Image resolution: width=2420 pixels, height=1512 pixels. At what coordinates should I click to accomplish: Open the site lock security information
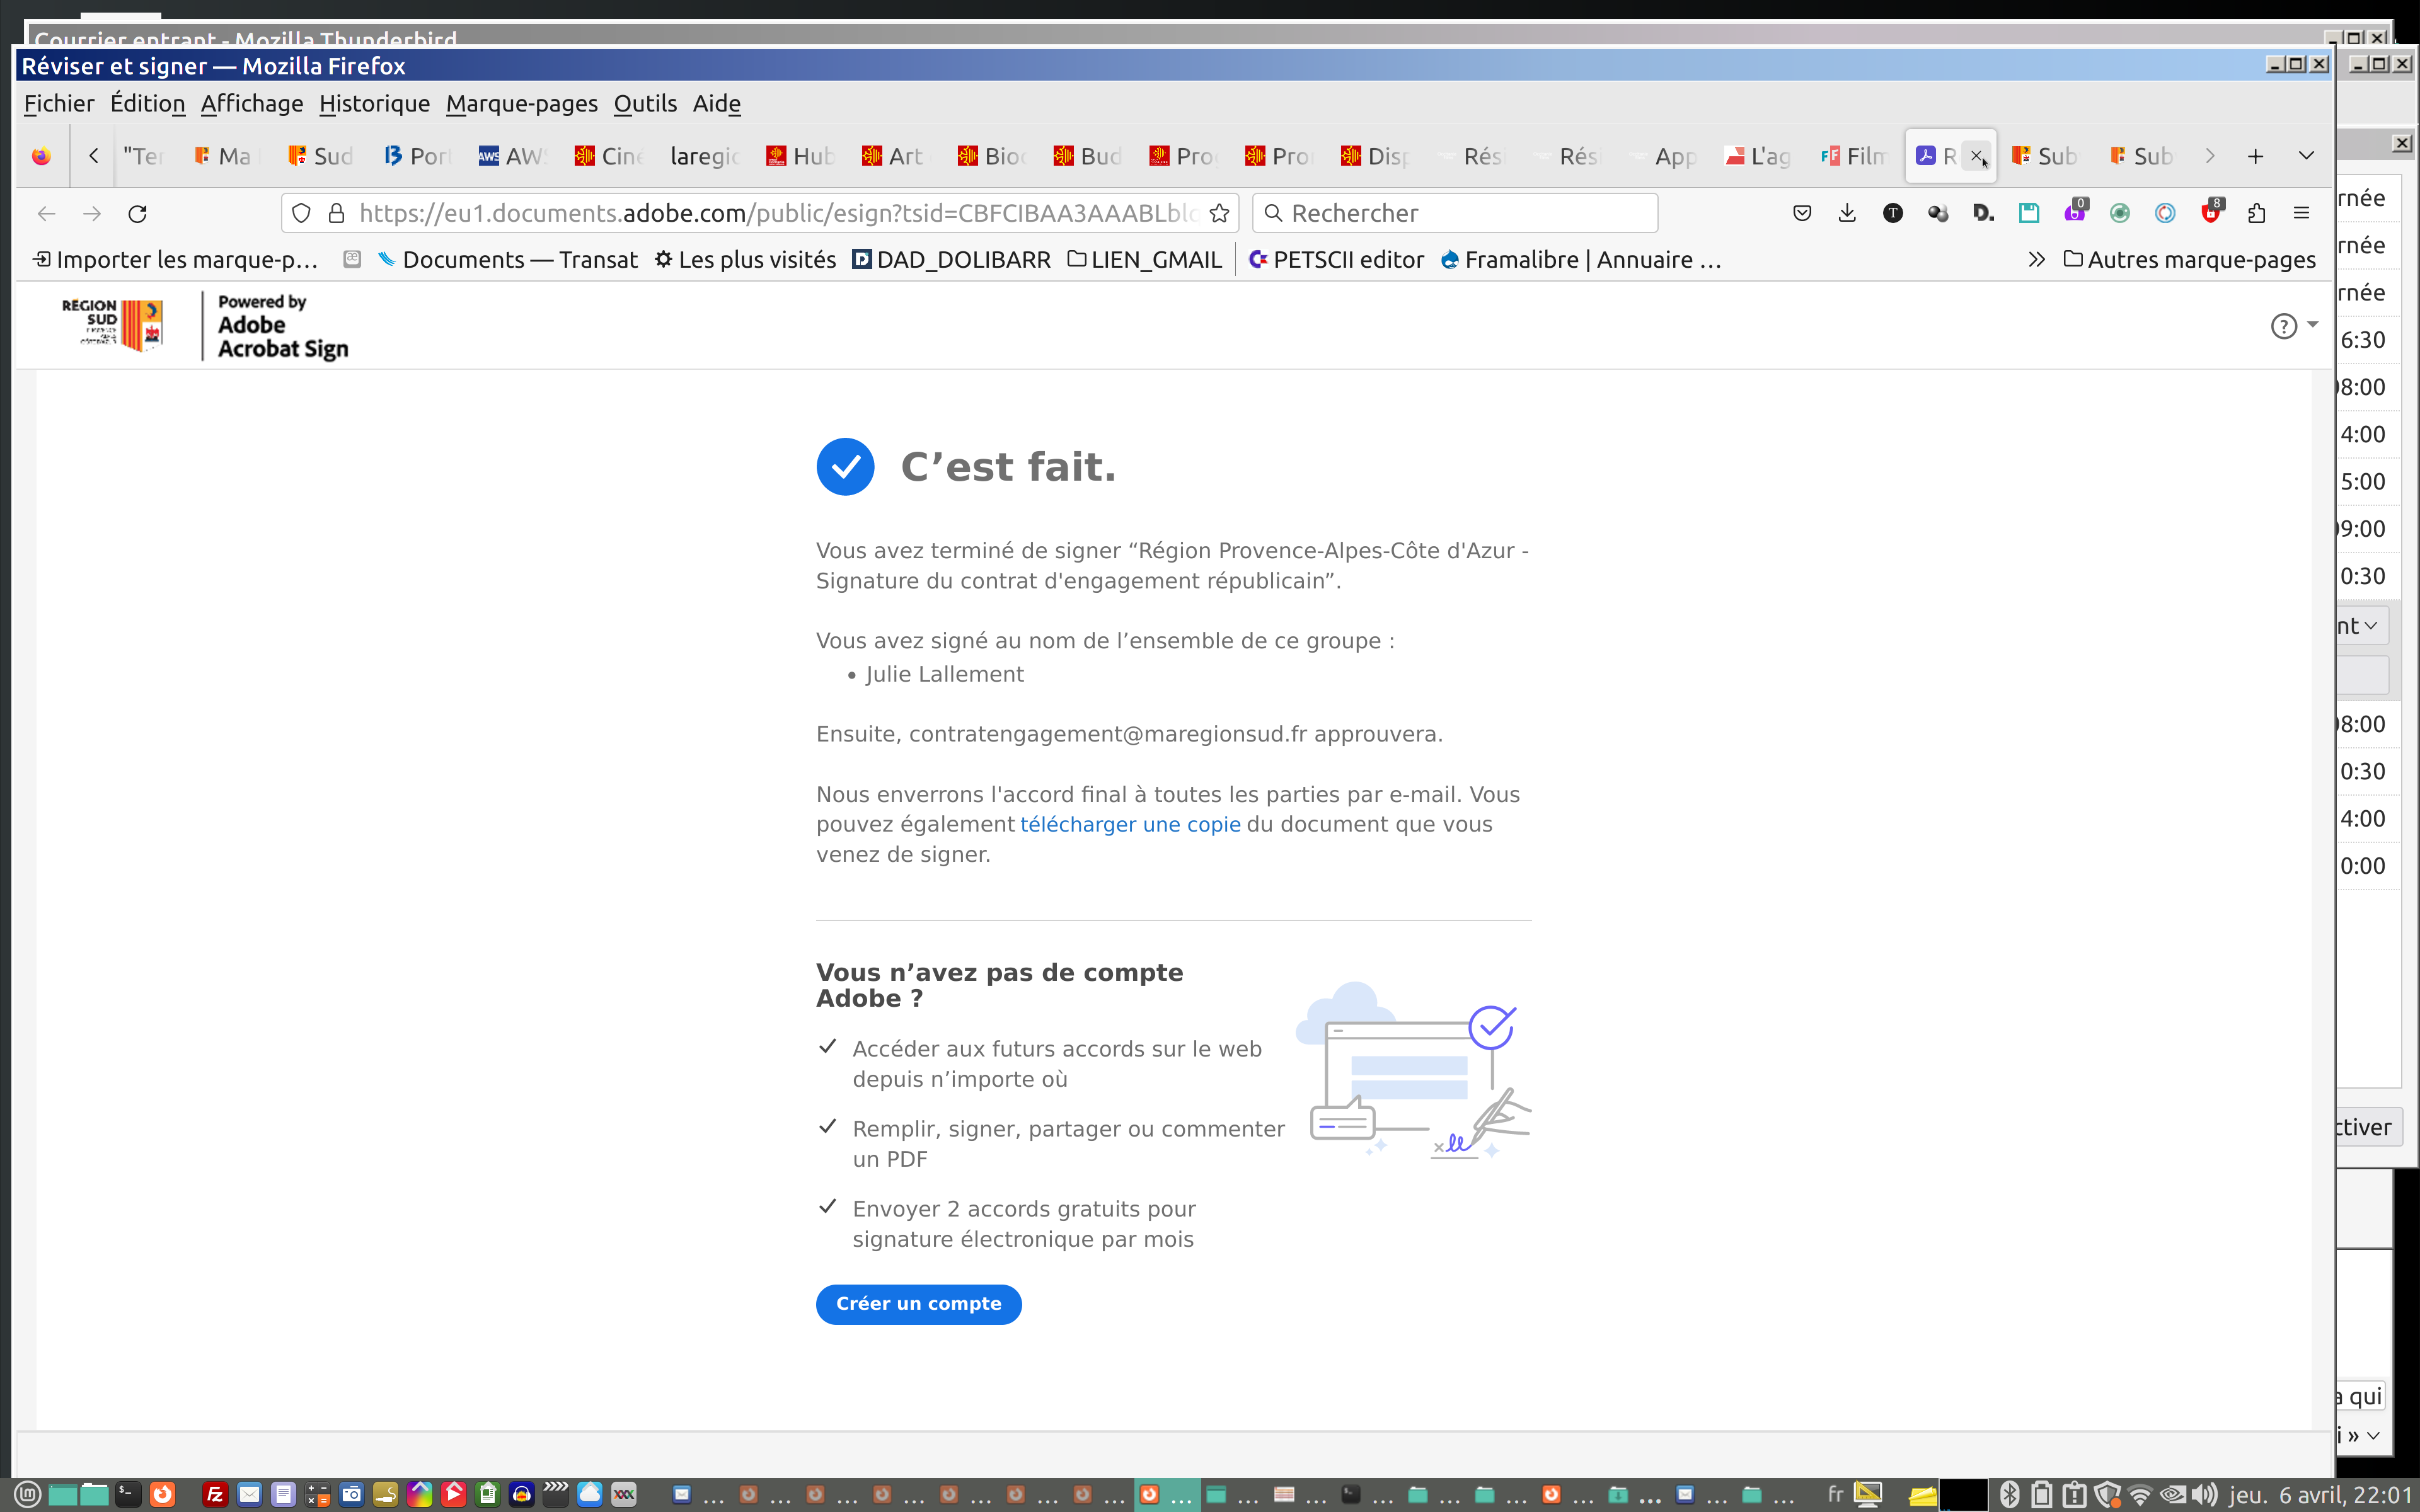click(337, 213)
